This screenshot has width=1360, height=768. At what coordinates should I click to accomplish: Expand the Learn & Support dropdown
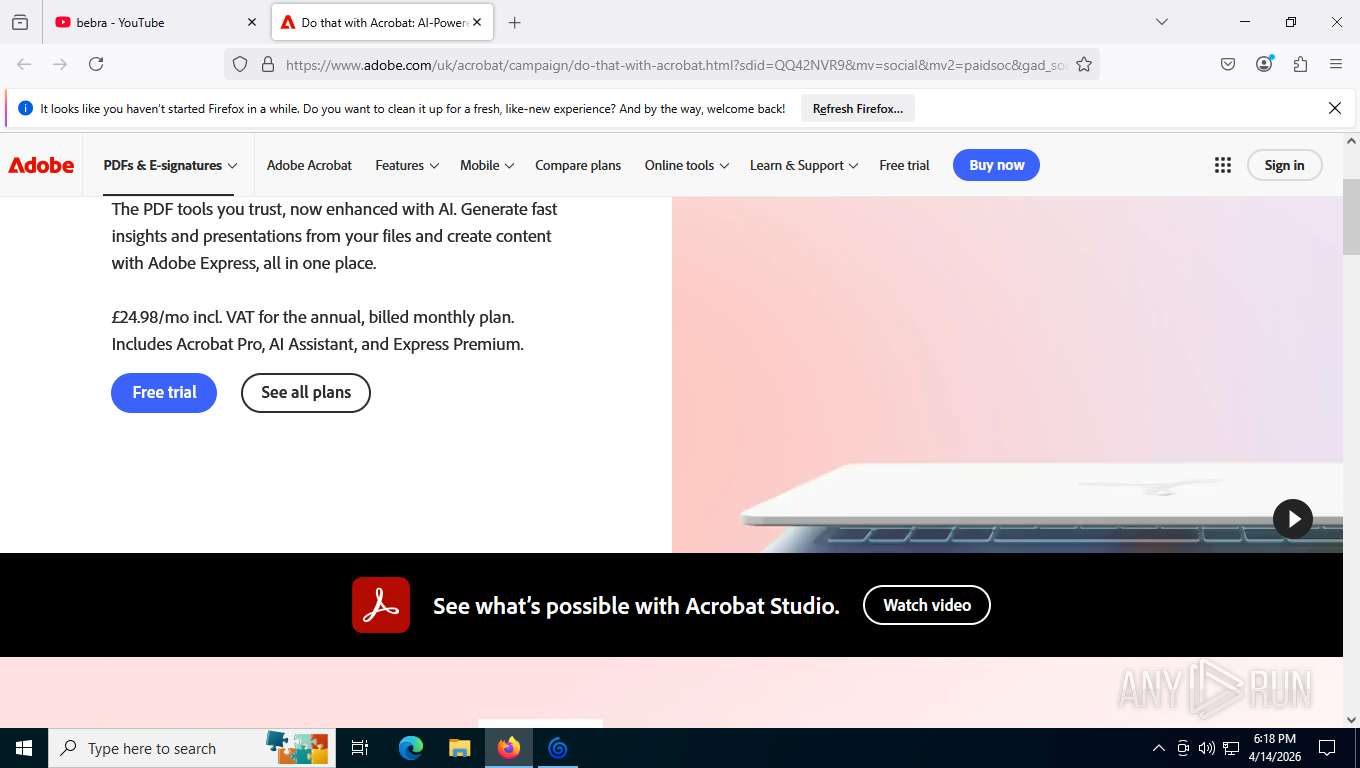804,165
